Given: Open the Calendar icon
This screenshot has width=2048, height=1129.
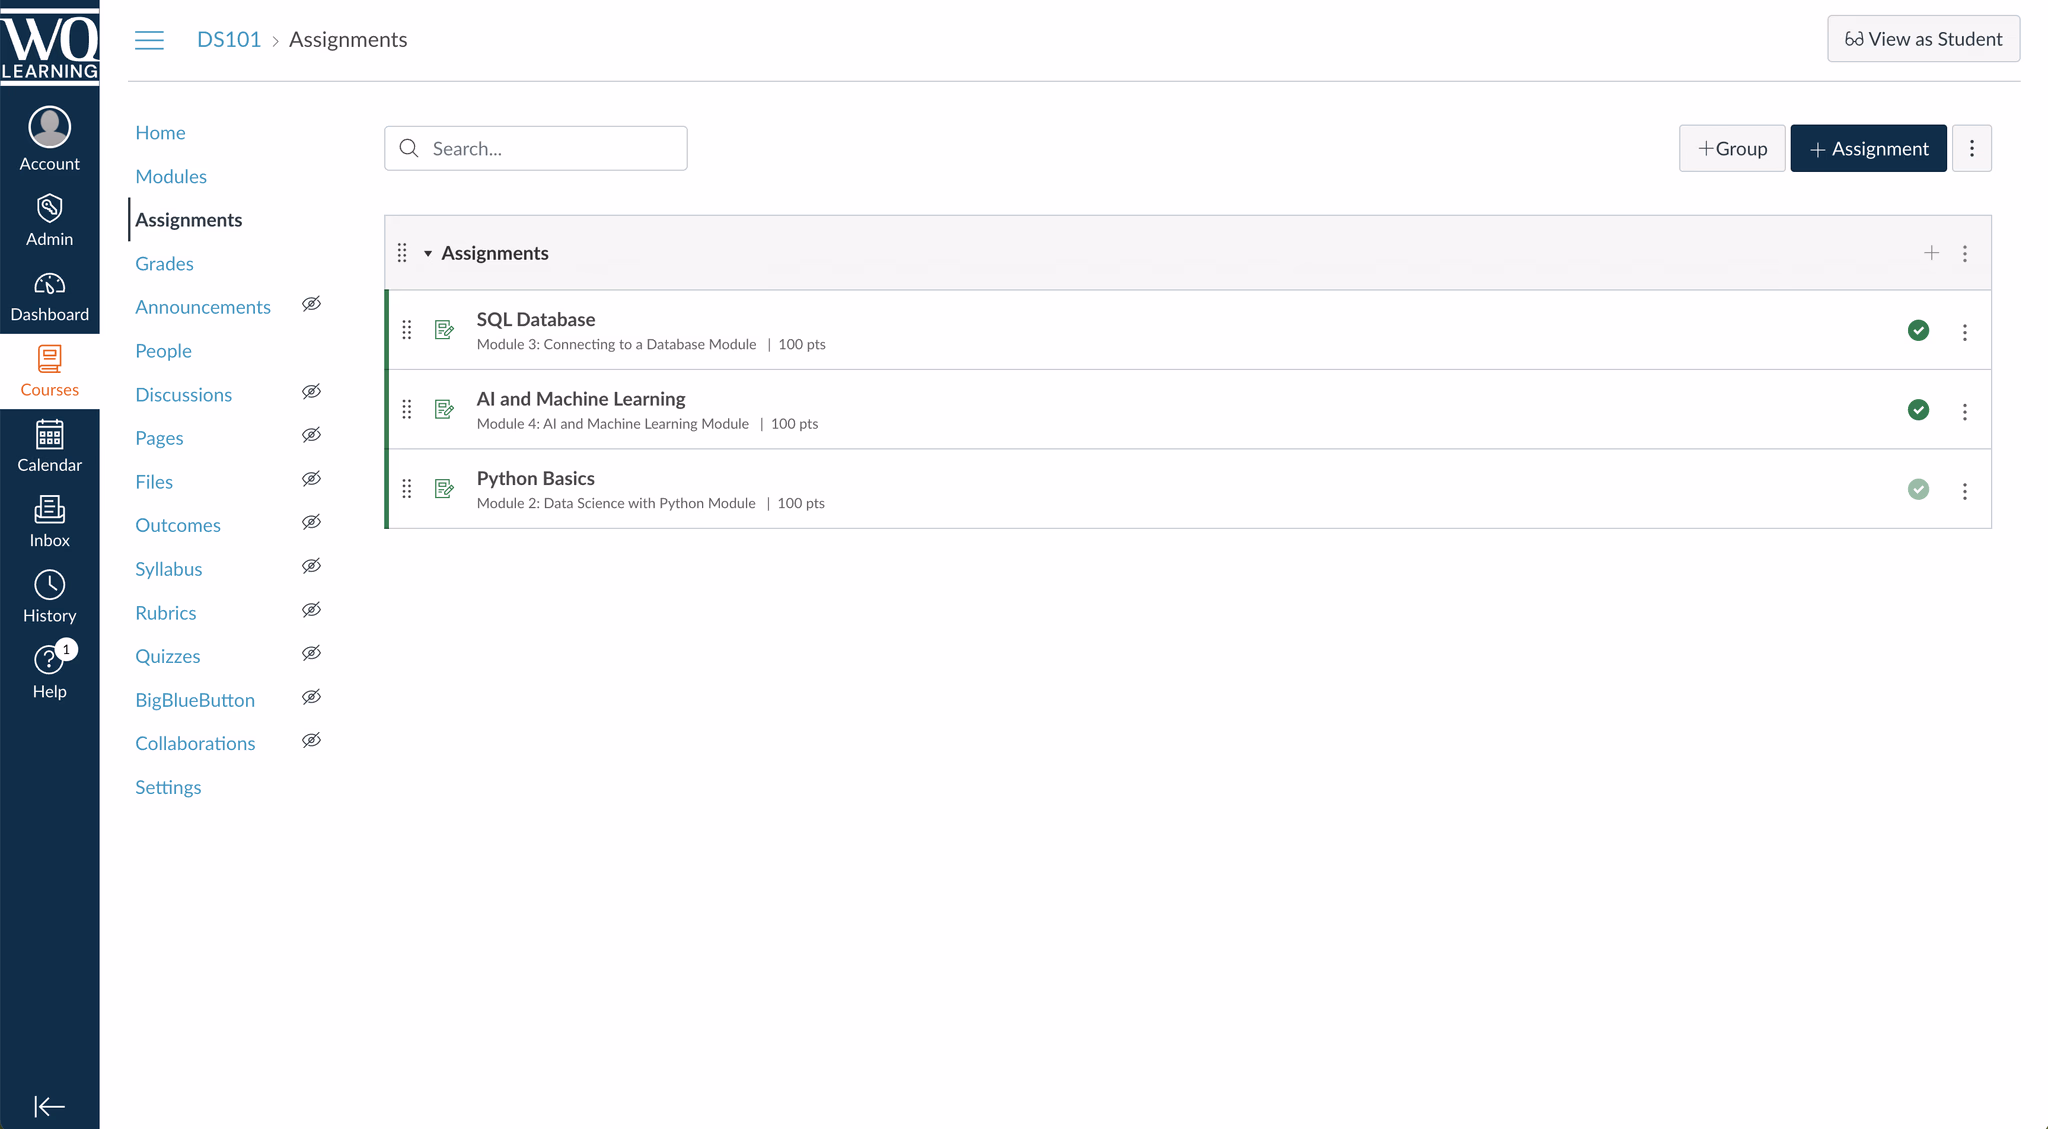Looking at the screenshot, I should pos(49,434).
